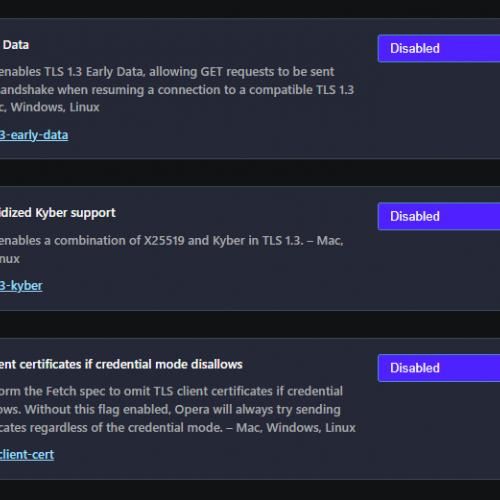Screen dimensions: 500x500
Task: Click the client-cert flag anchor link
Action: pos(27,455)
